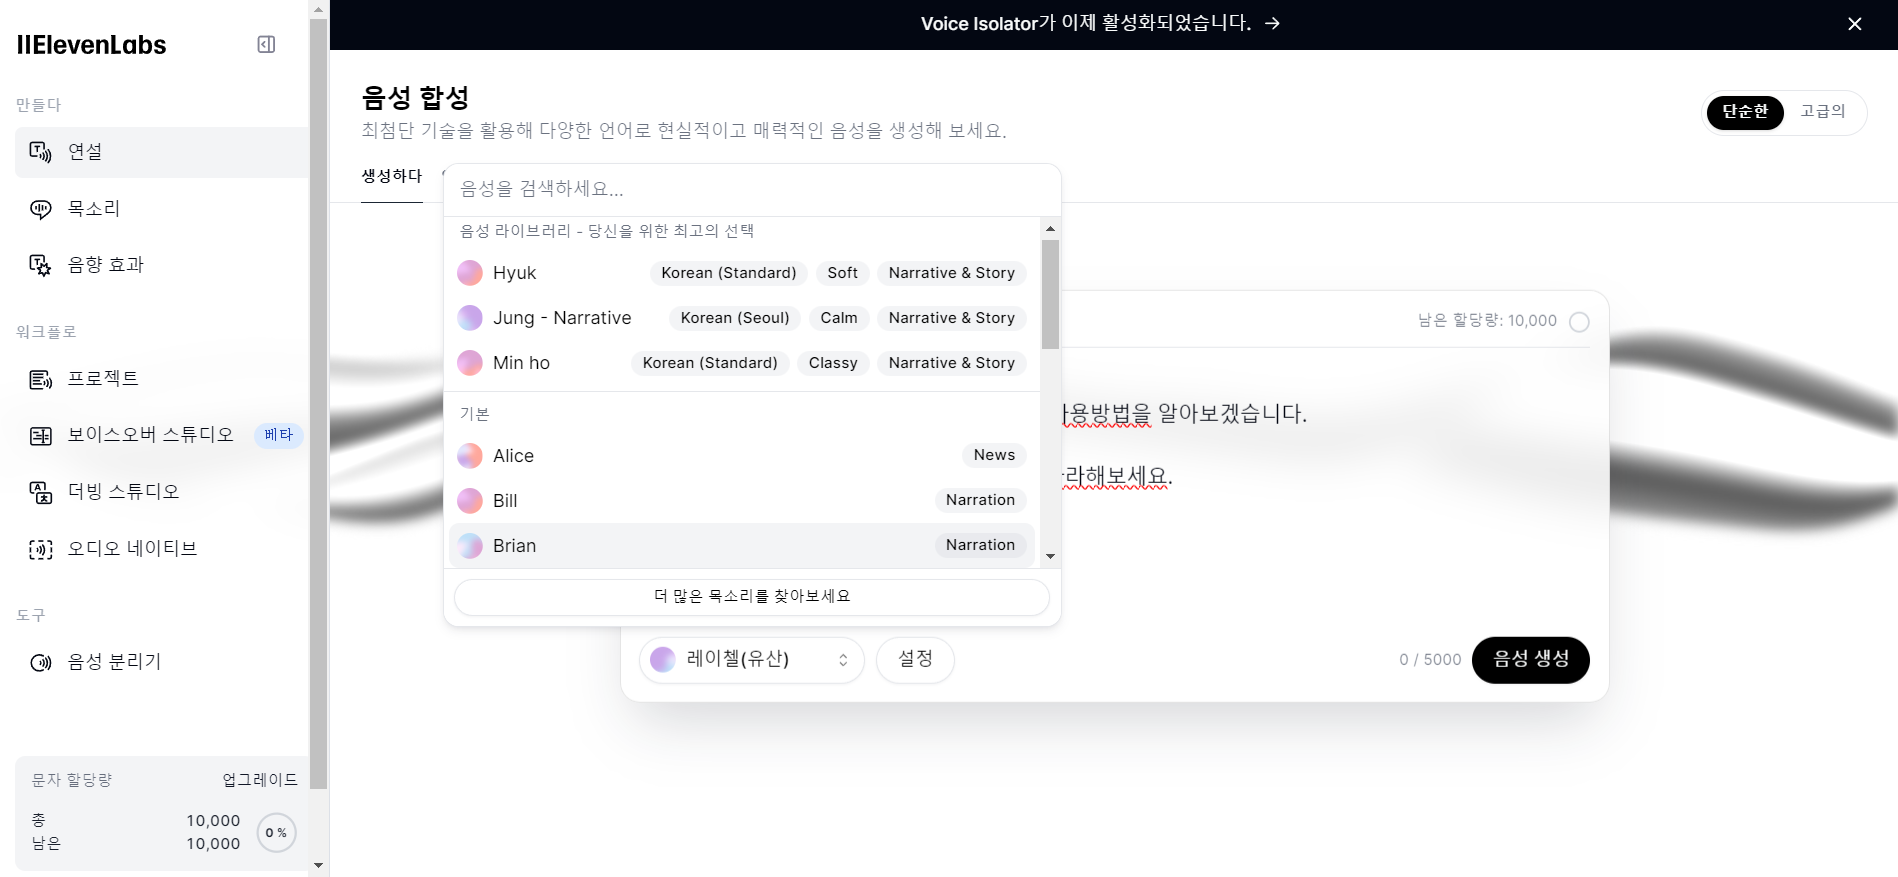
Task: Collapse the sidebar with the panel icon
Action: coord(266,44)
